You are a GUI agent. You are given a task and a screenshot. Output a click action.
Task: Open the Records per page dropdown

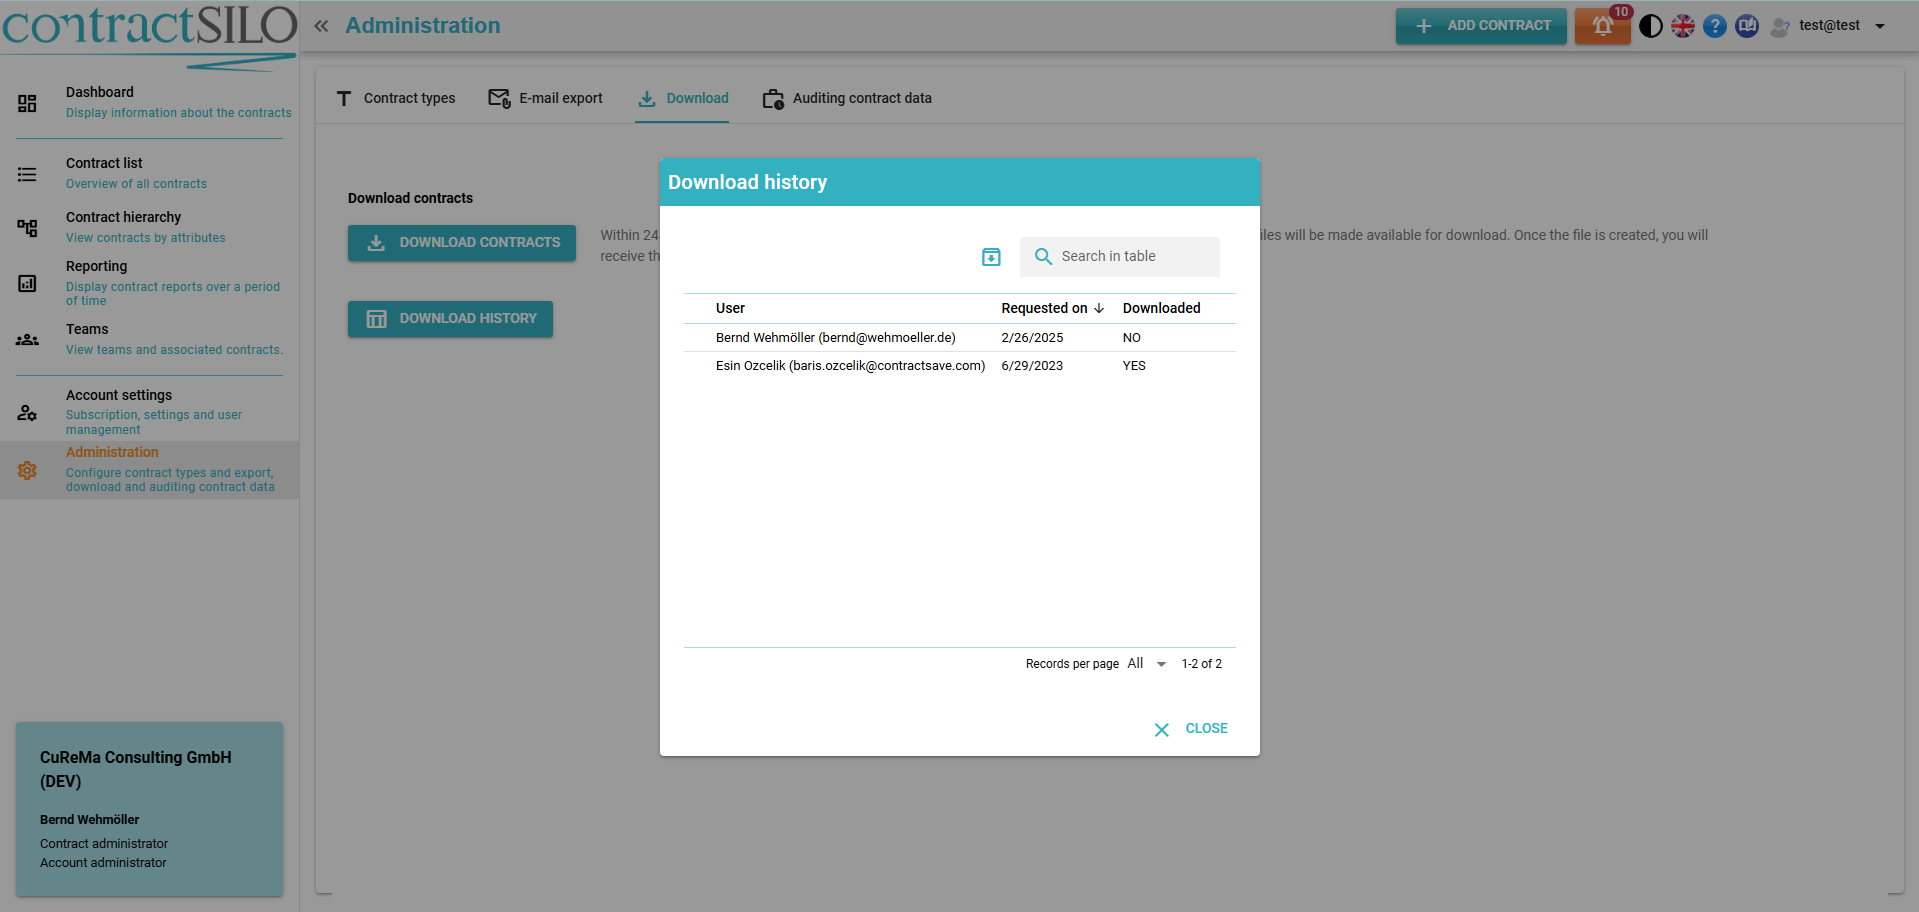click(x=1147, y=664)
